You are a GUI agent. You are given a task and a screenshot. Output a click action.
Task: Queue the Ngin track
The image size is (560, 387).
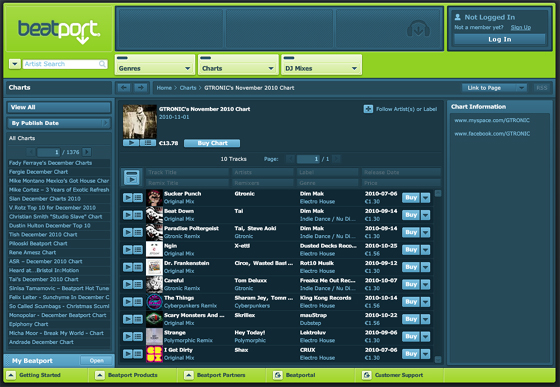[138, 250]
